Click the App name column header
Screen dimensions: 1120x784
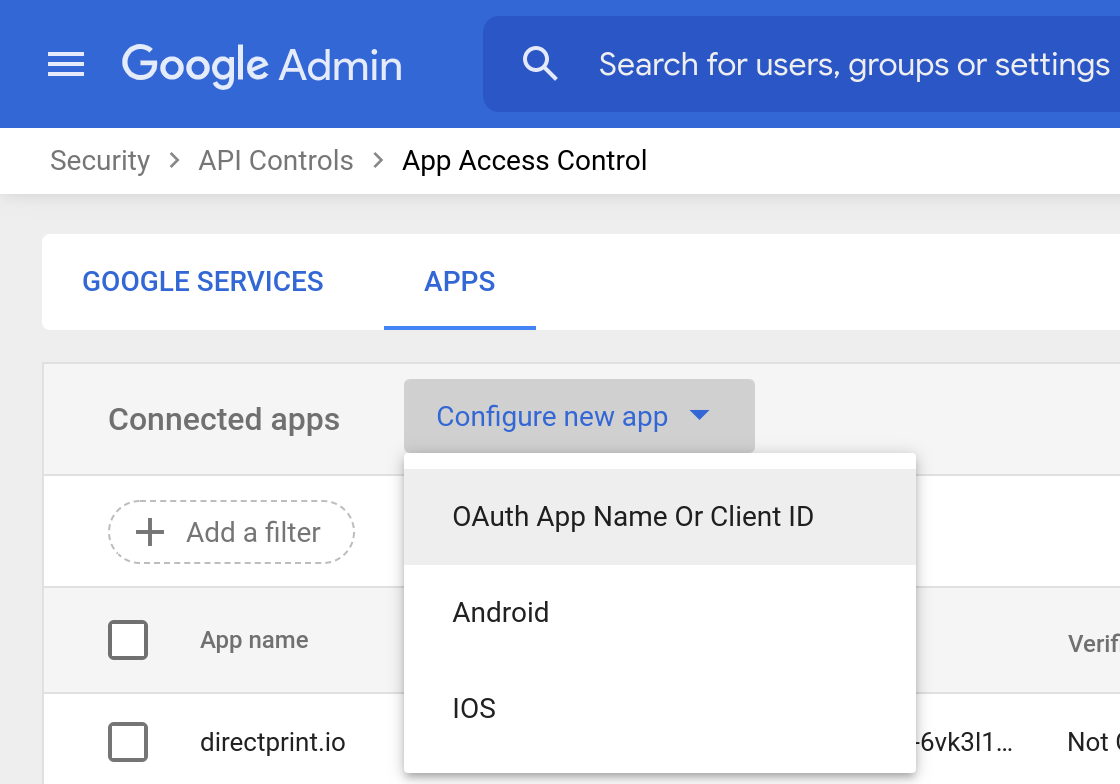point(254,640)
